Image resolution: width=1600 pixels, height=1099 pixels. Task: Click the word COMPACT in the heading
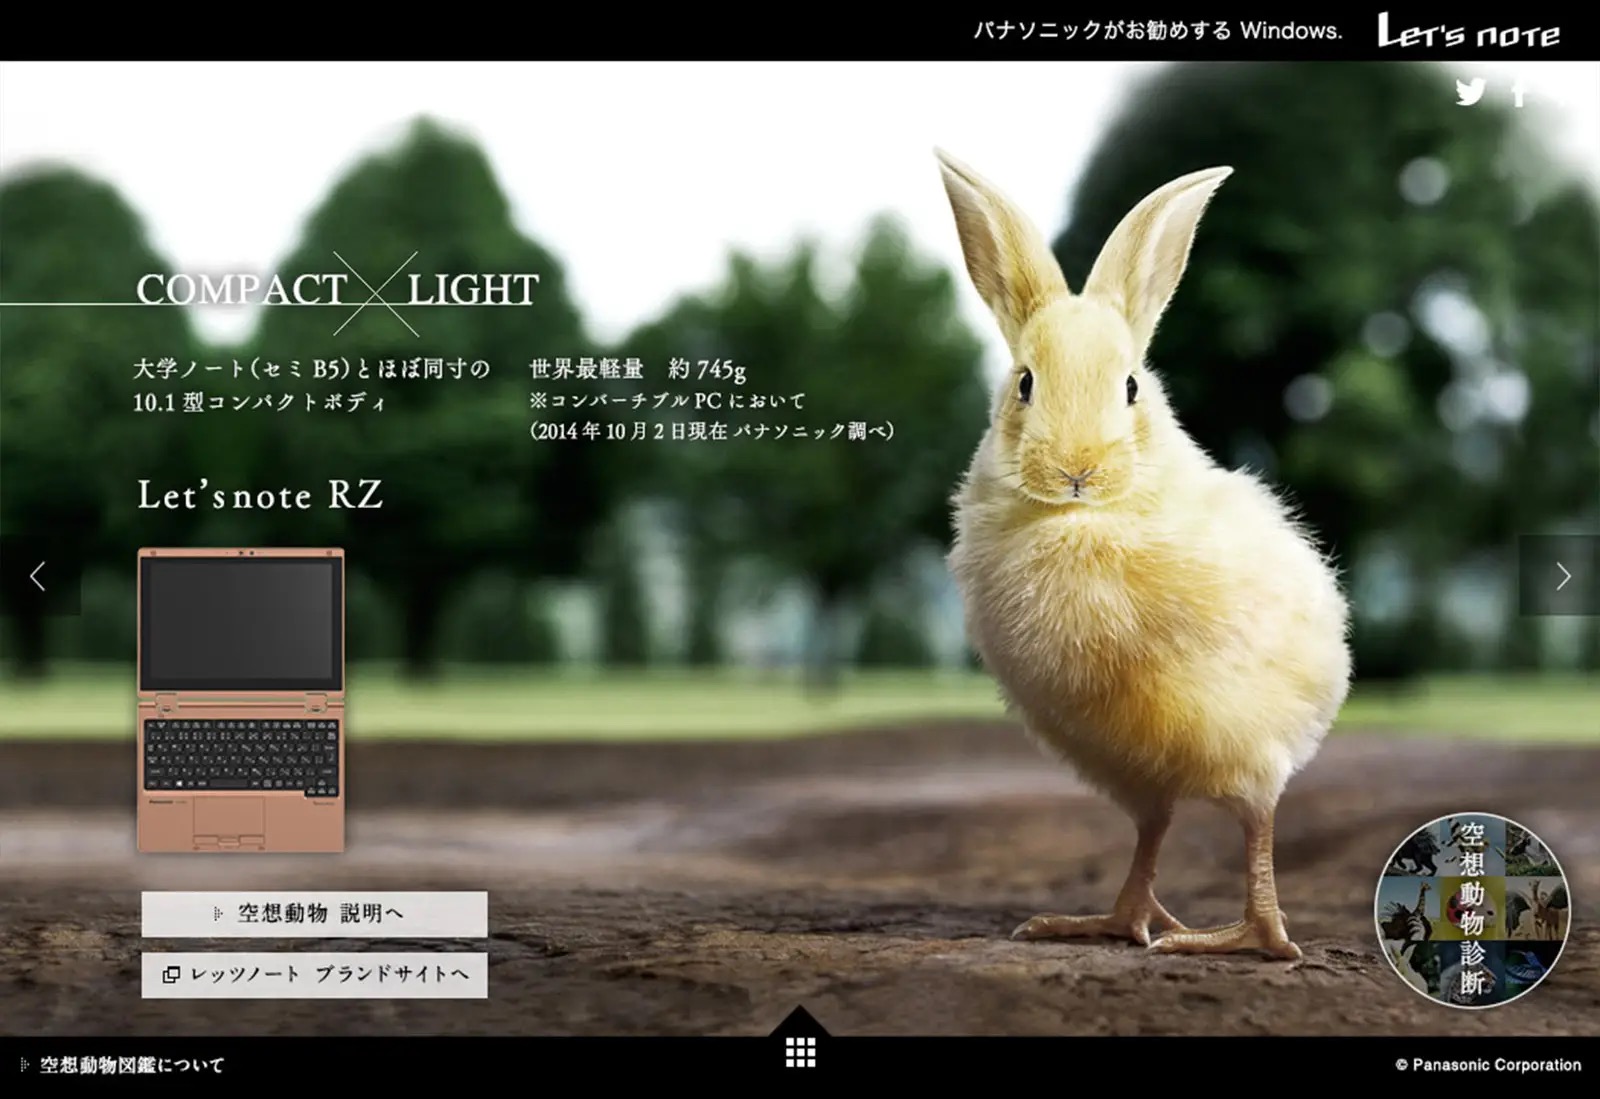241,290
